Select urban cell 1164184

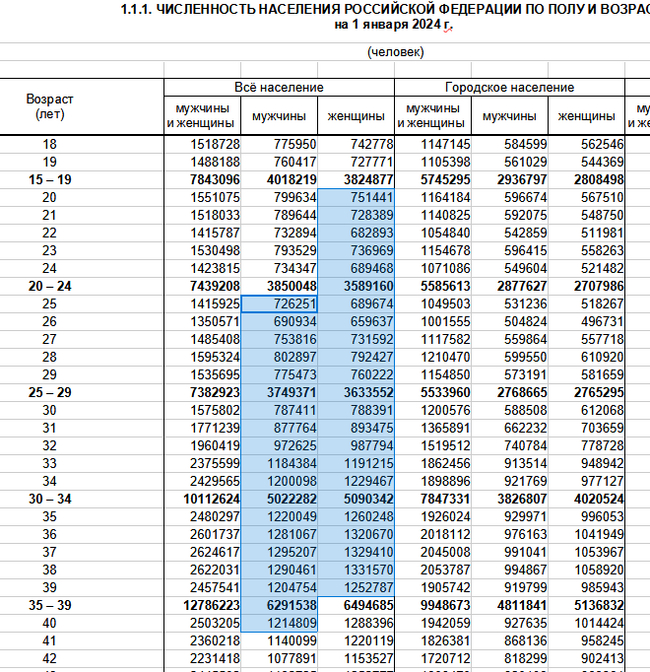tap(433, 198)
